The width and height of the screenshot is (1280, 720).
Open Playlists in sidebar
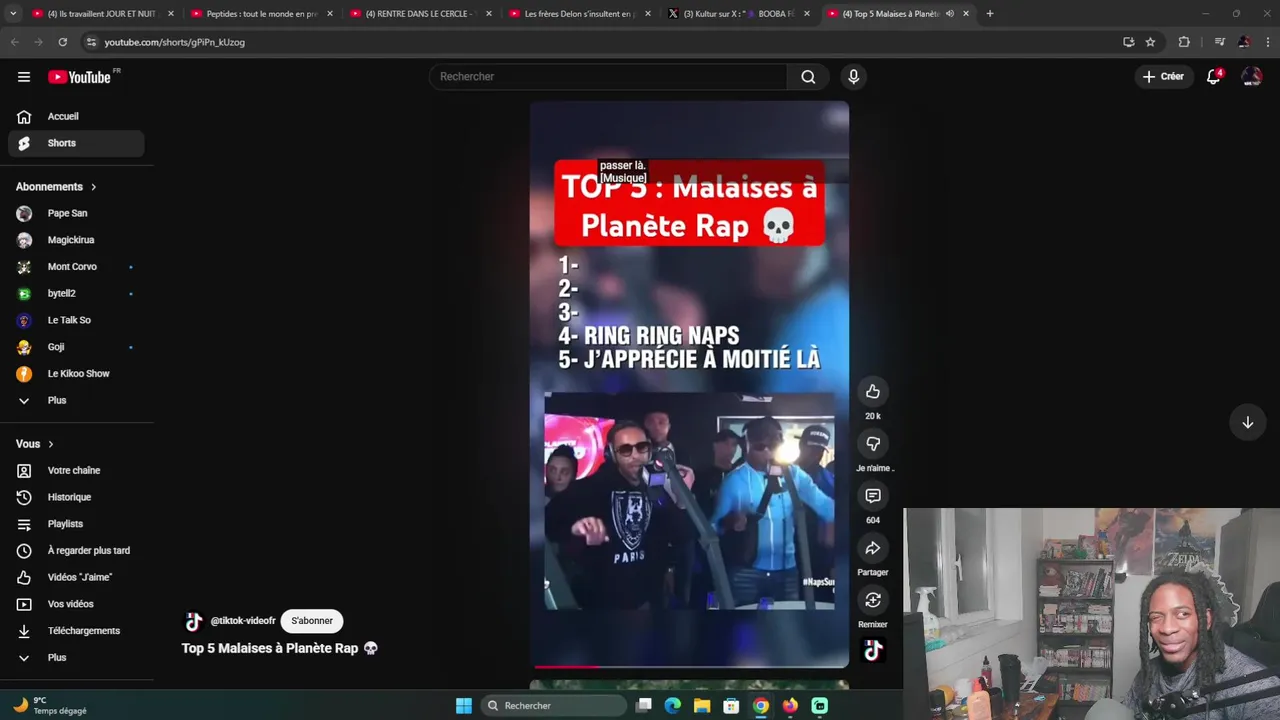click(x=76, y=524)
